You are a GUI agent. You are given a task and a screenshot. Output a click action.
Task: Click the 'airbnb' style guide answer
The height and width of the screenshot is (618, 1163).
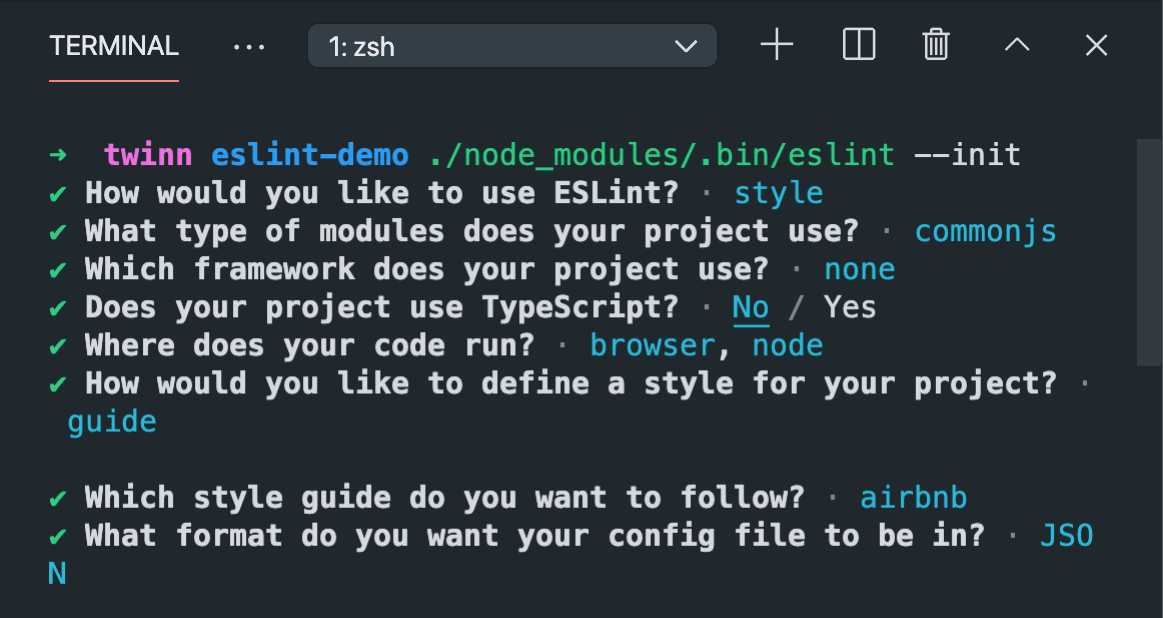coord(914,498)
